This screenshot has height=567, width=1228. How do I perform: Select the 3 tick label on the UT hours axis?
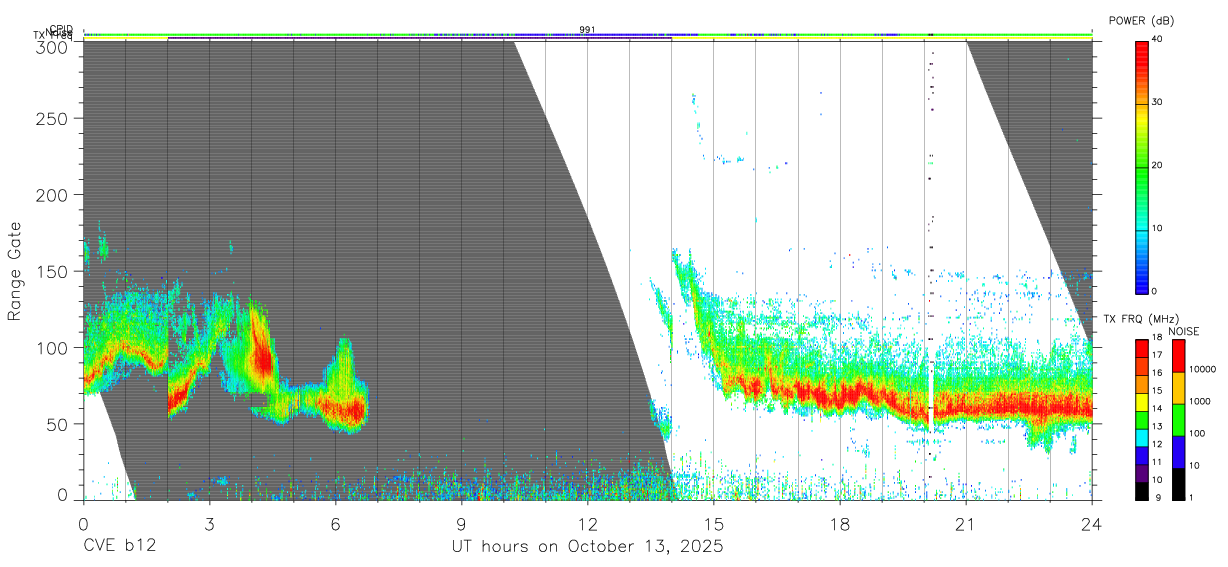(209, 524)
